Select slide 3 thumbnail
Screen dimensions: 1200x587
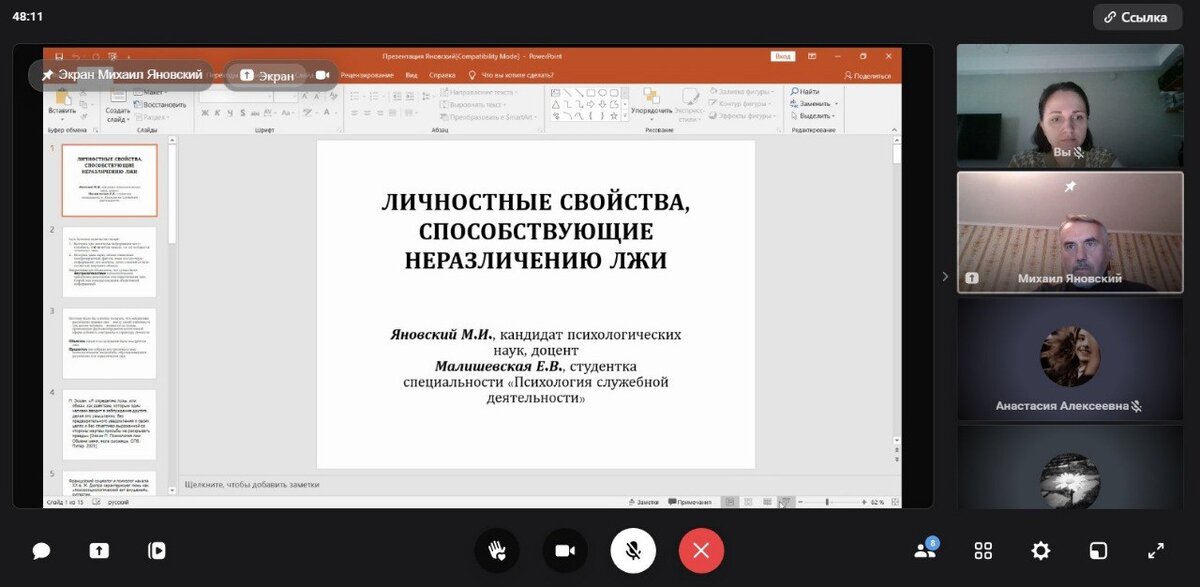[109, 343]
